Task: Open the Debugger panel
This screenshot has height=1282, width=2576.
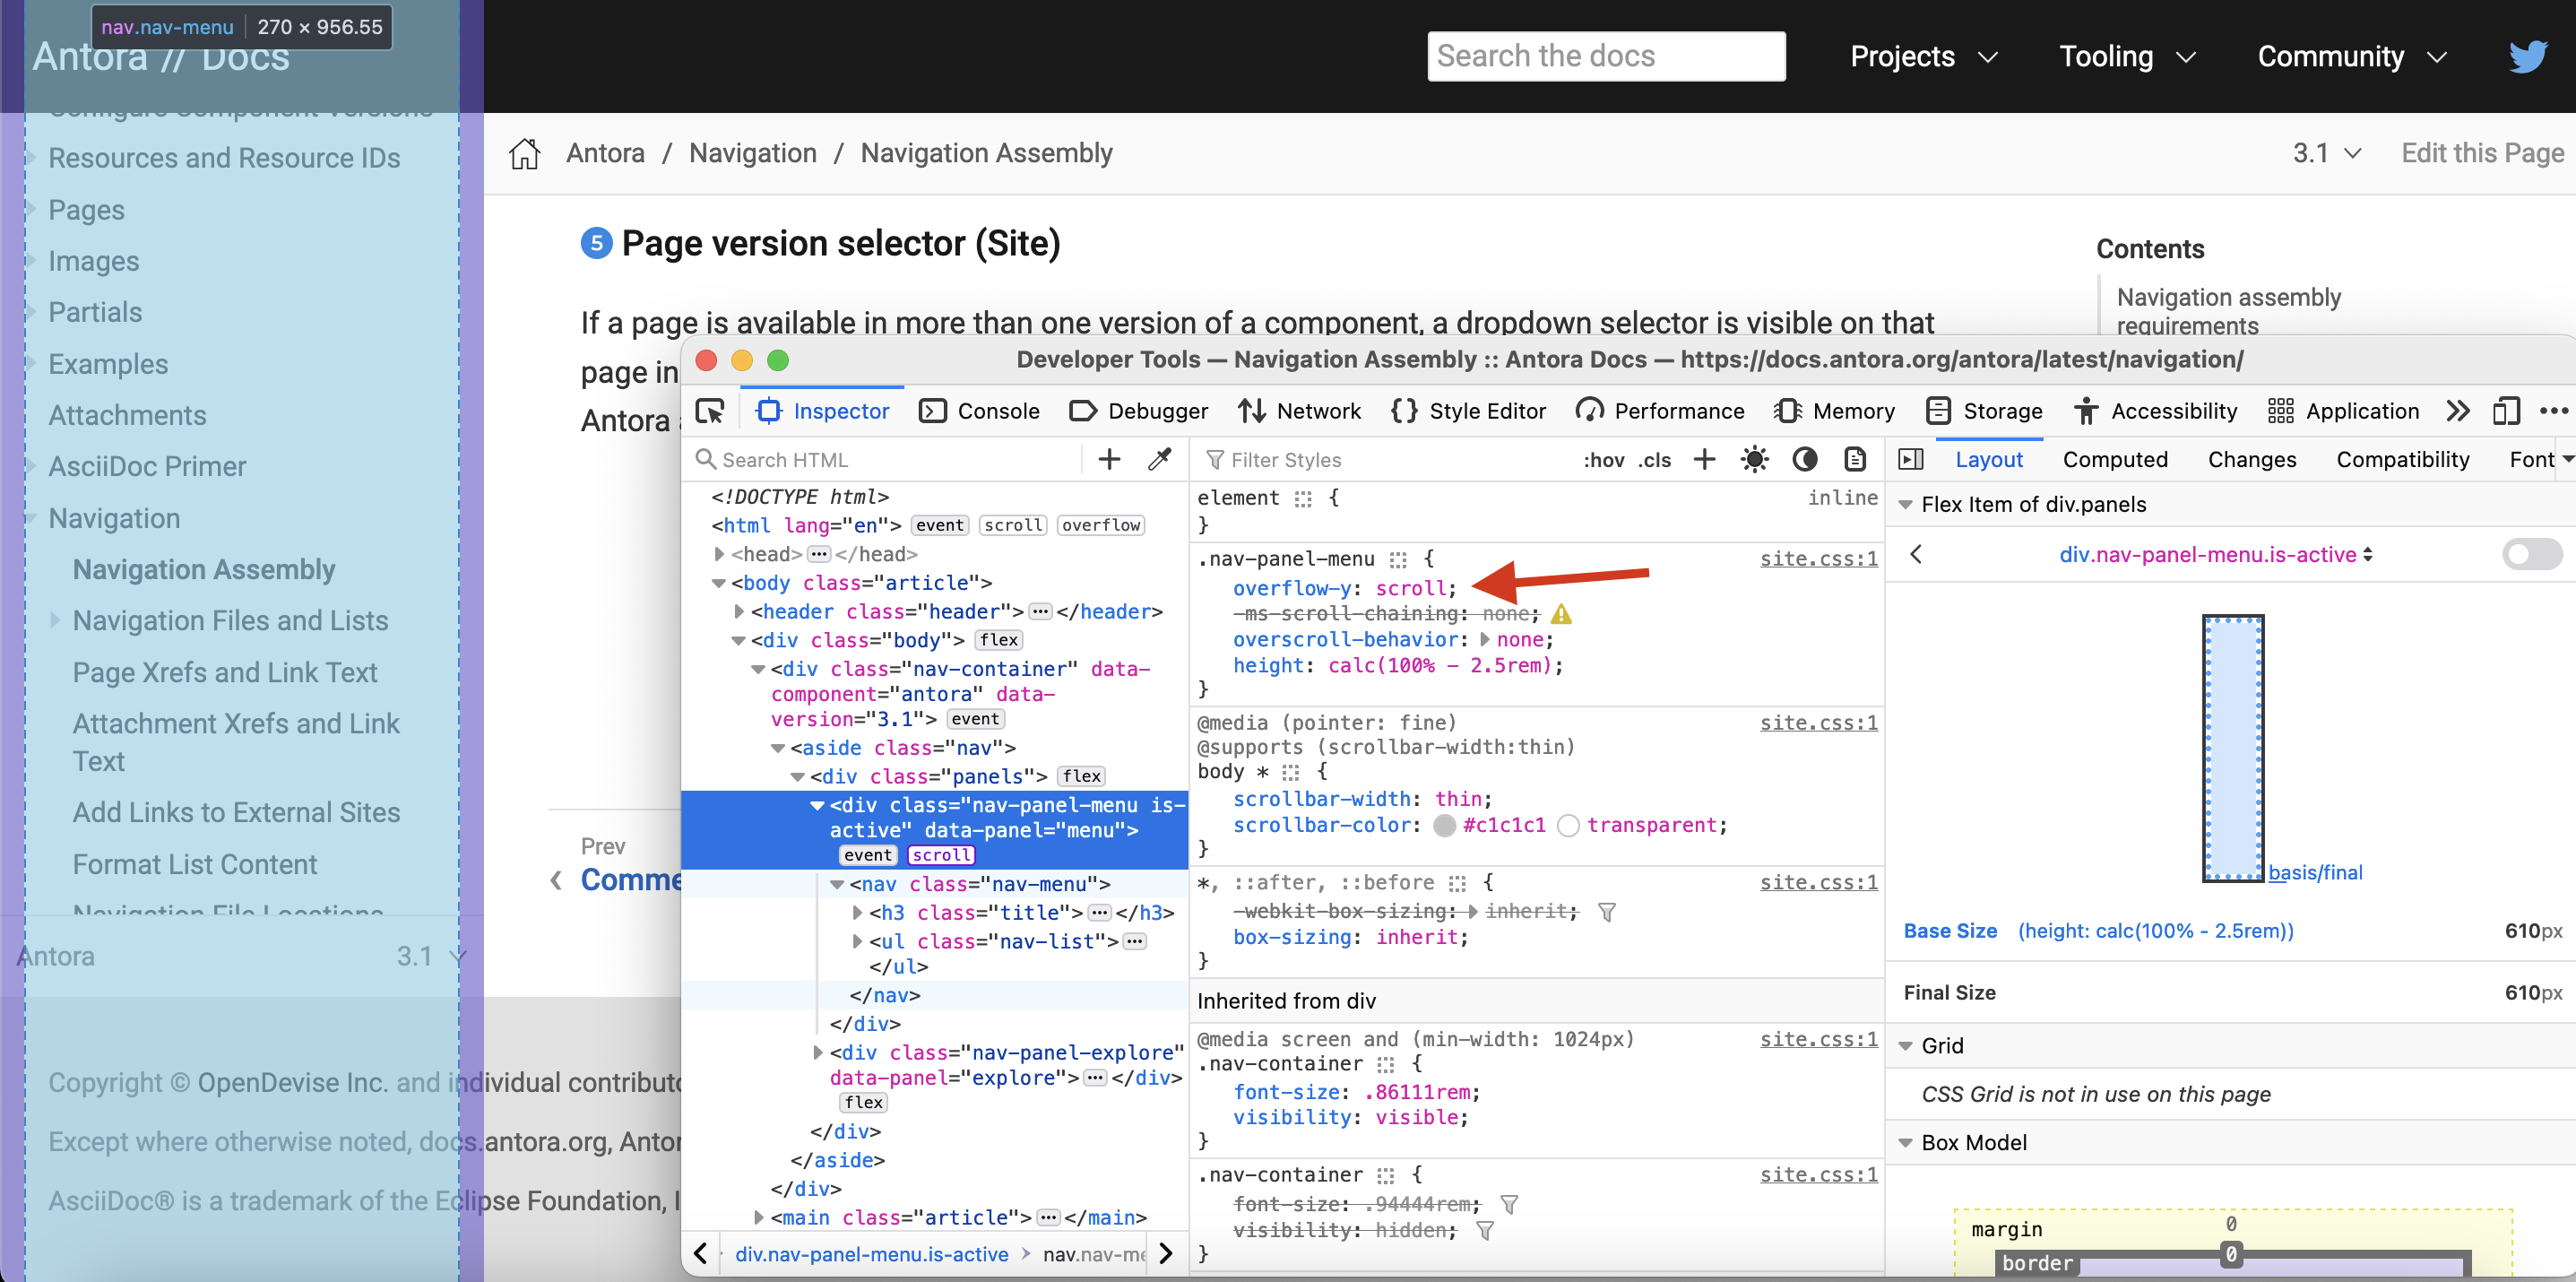Action: coord(1138,411)
